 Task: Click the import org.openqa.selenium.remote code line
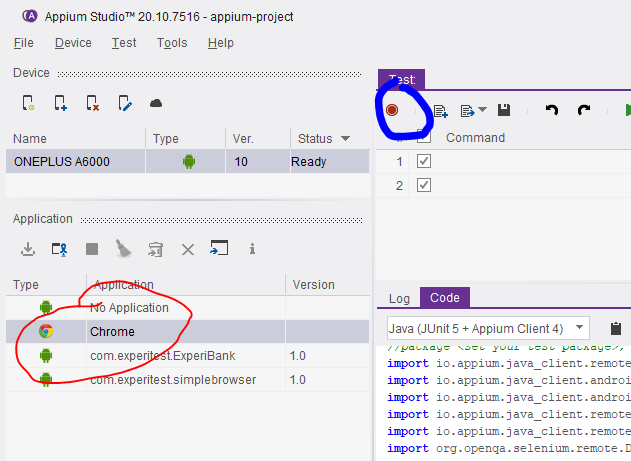509,448
